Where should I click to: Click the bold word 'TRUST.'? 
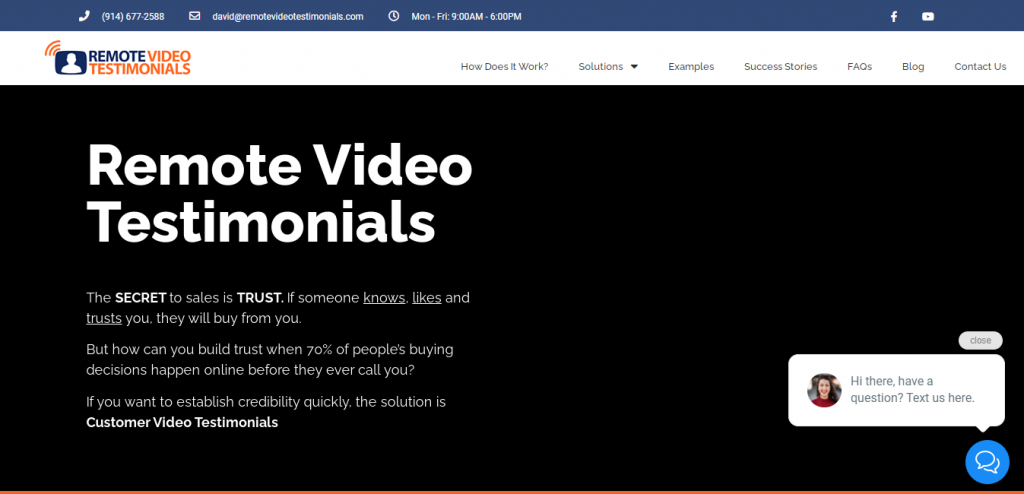click(x=260, y=298)
